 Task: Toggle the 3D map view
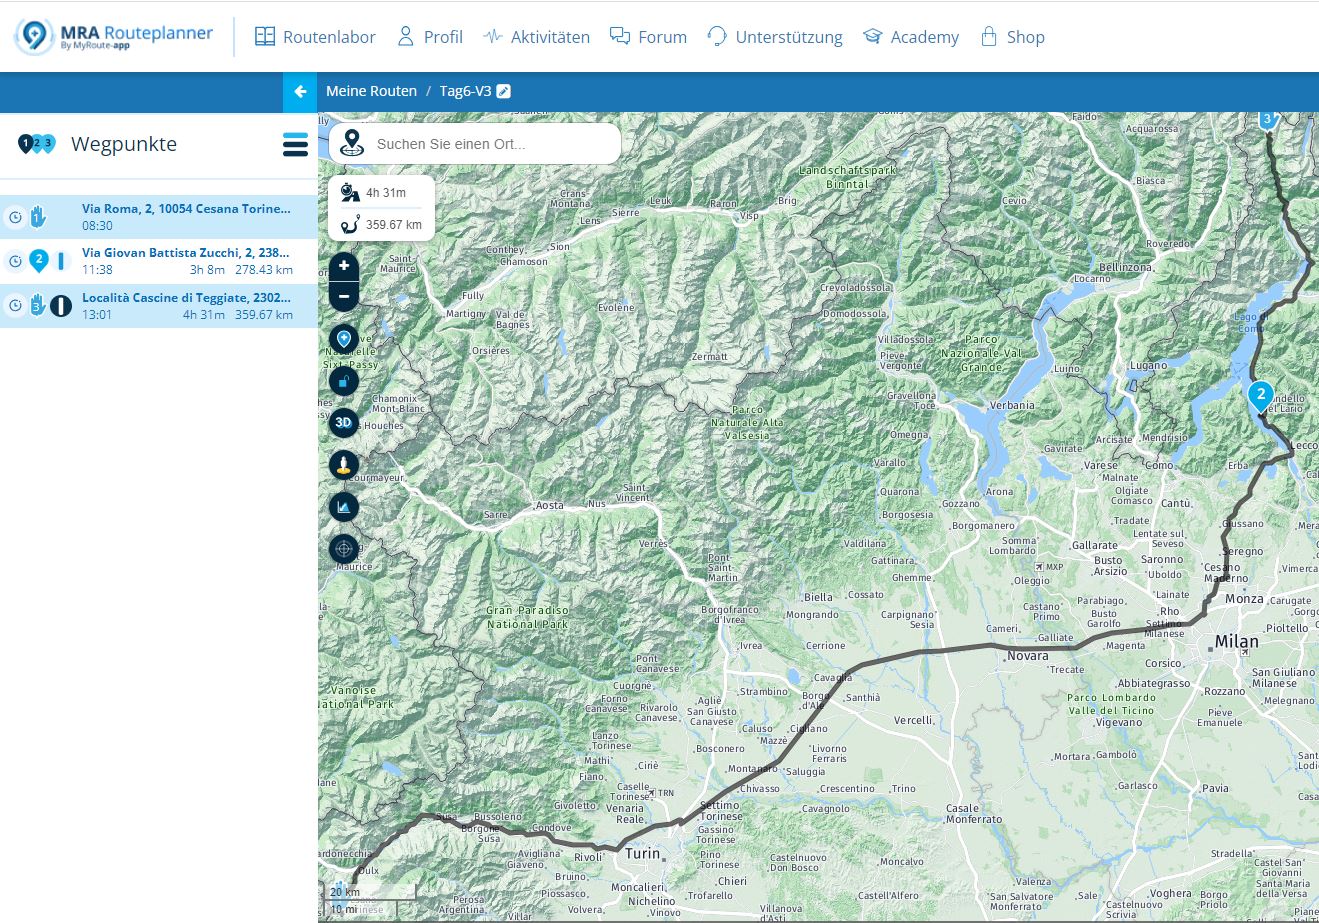coord(344,423)
